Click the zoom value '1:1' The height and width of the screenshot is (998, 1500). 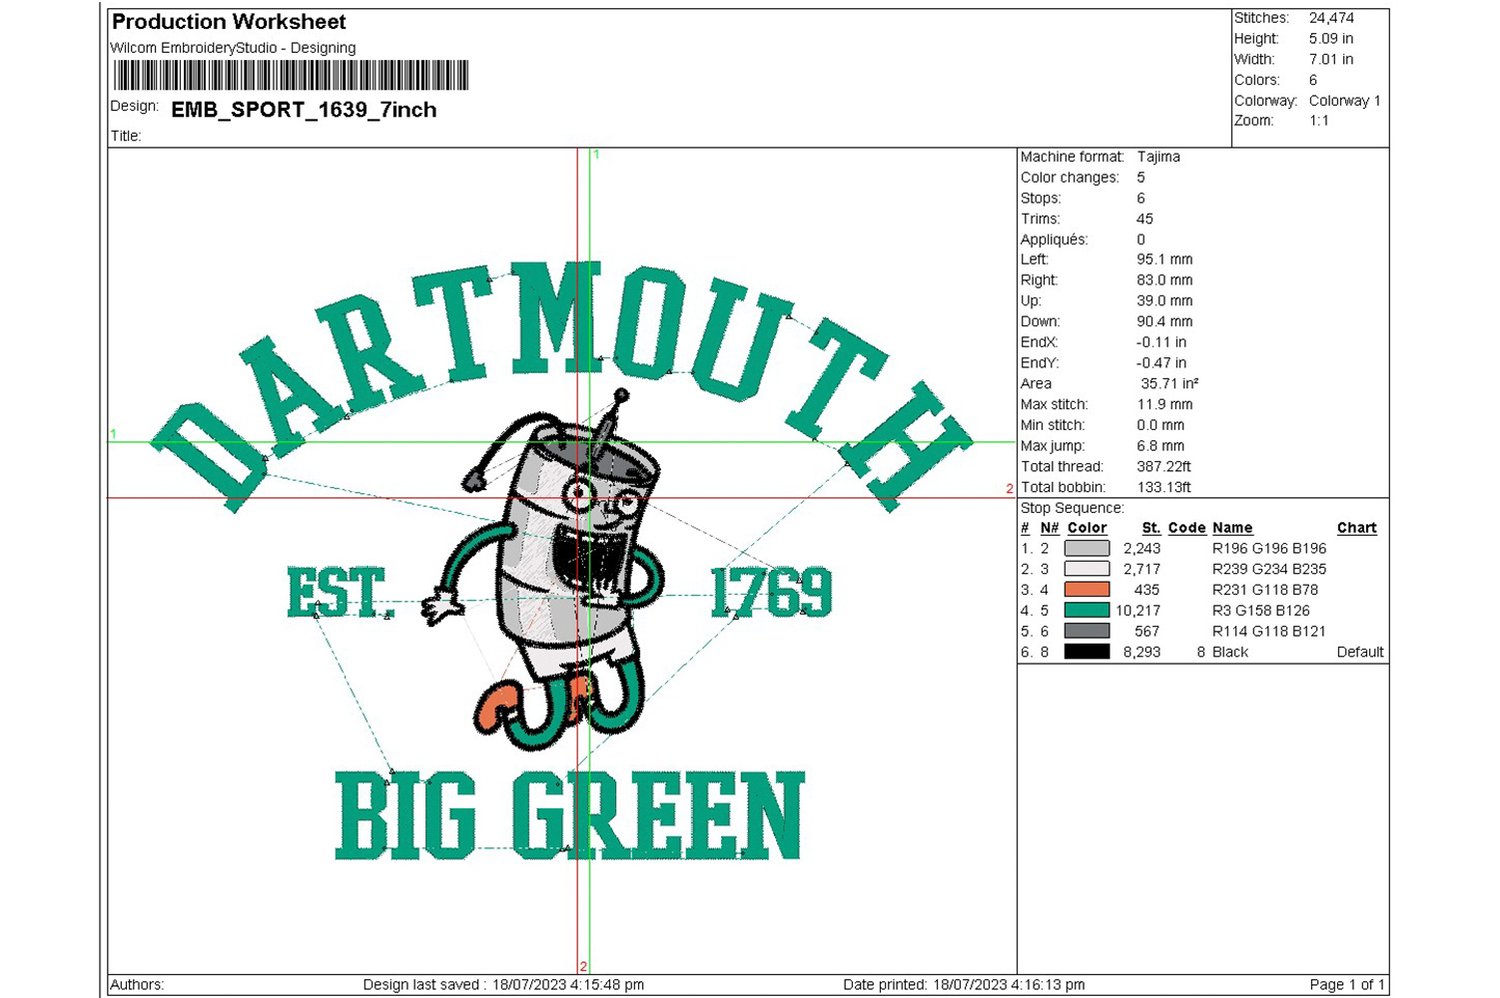pos(1319,121)
